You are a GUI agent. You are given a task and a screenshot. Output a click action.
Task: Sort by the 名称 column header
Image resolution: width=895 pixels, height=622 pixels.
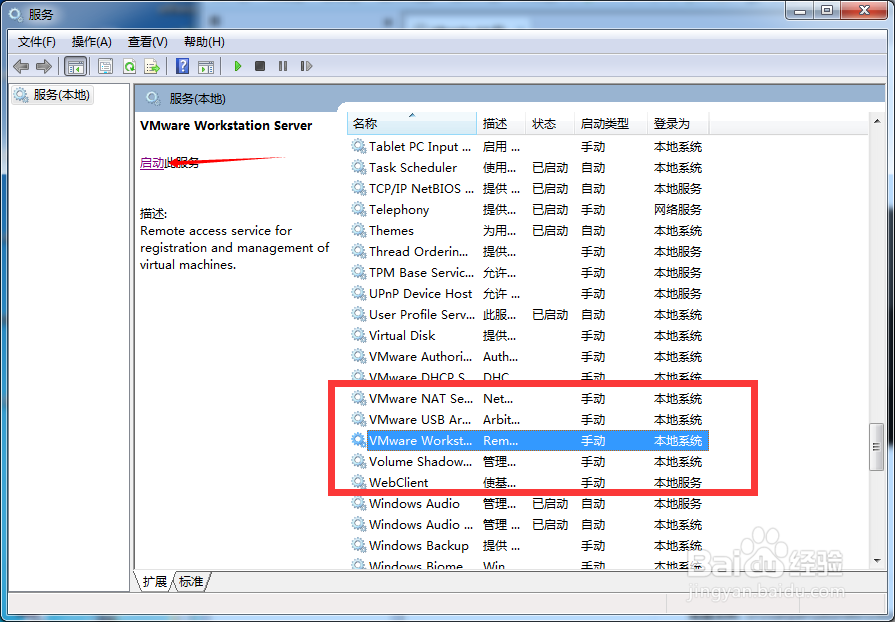pos(412,123)
